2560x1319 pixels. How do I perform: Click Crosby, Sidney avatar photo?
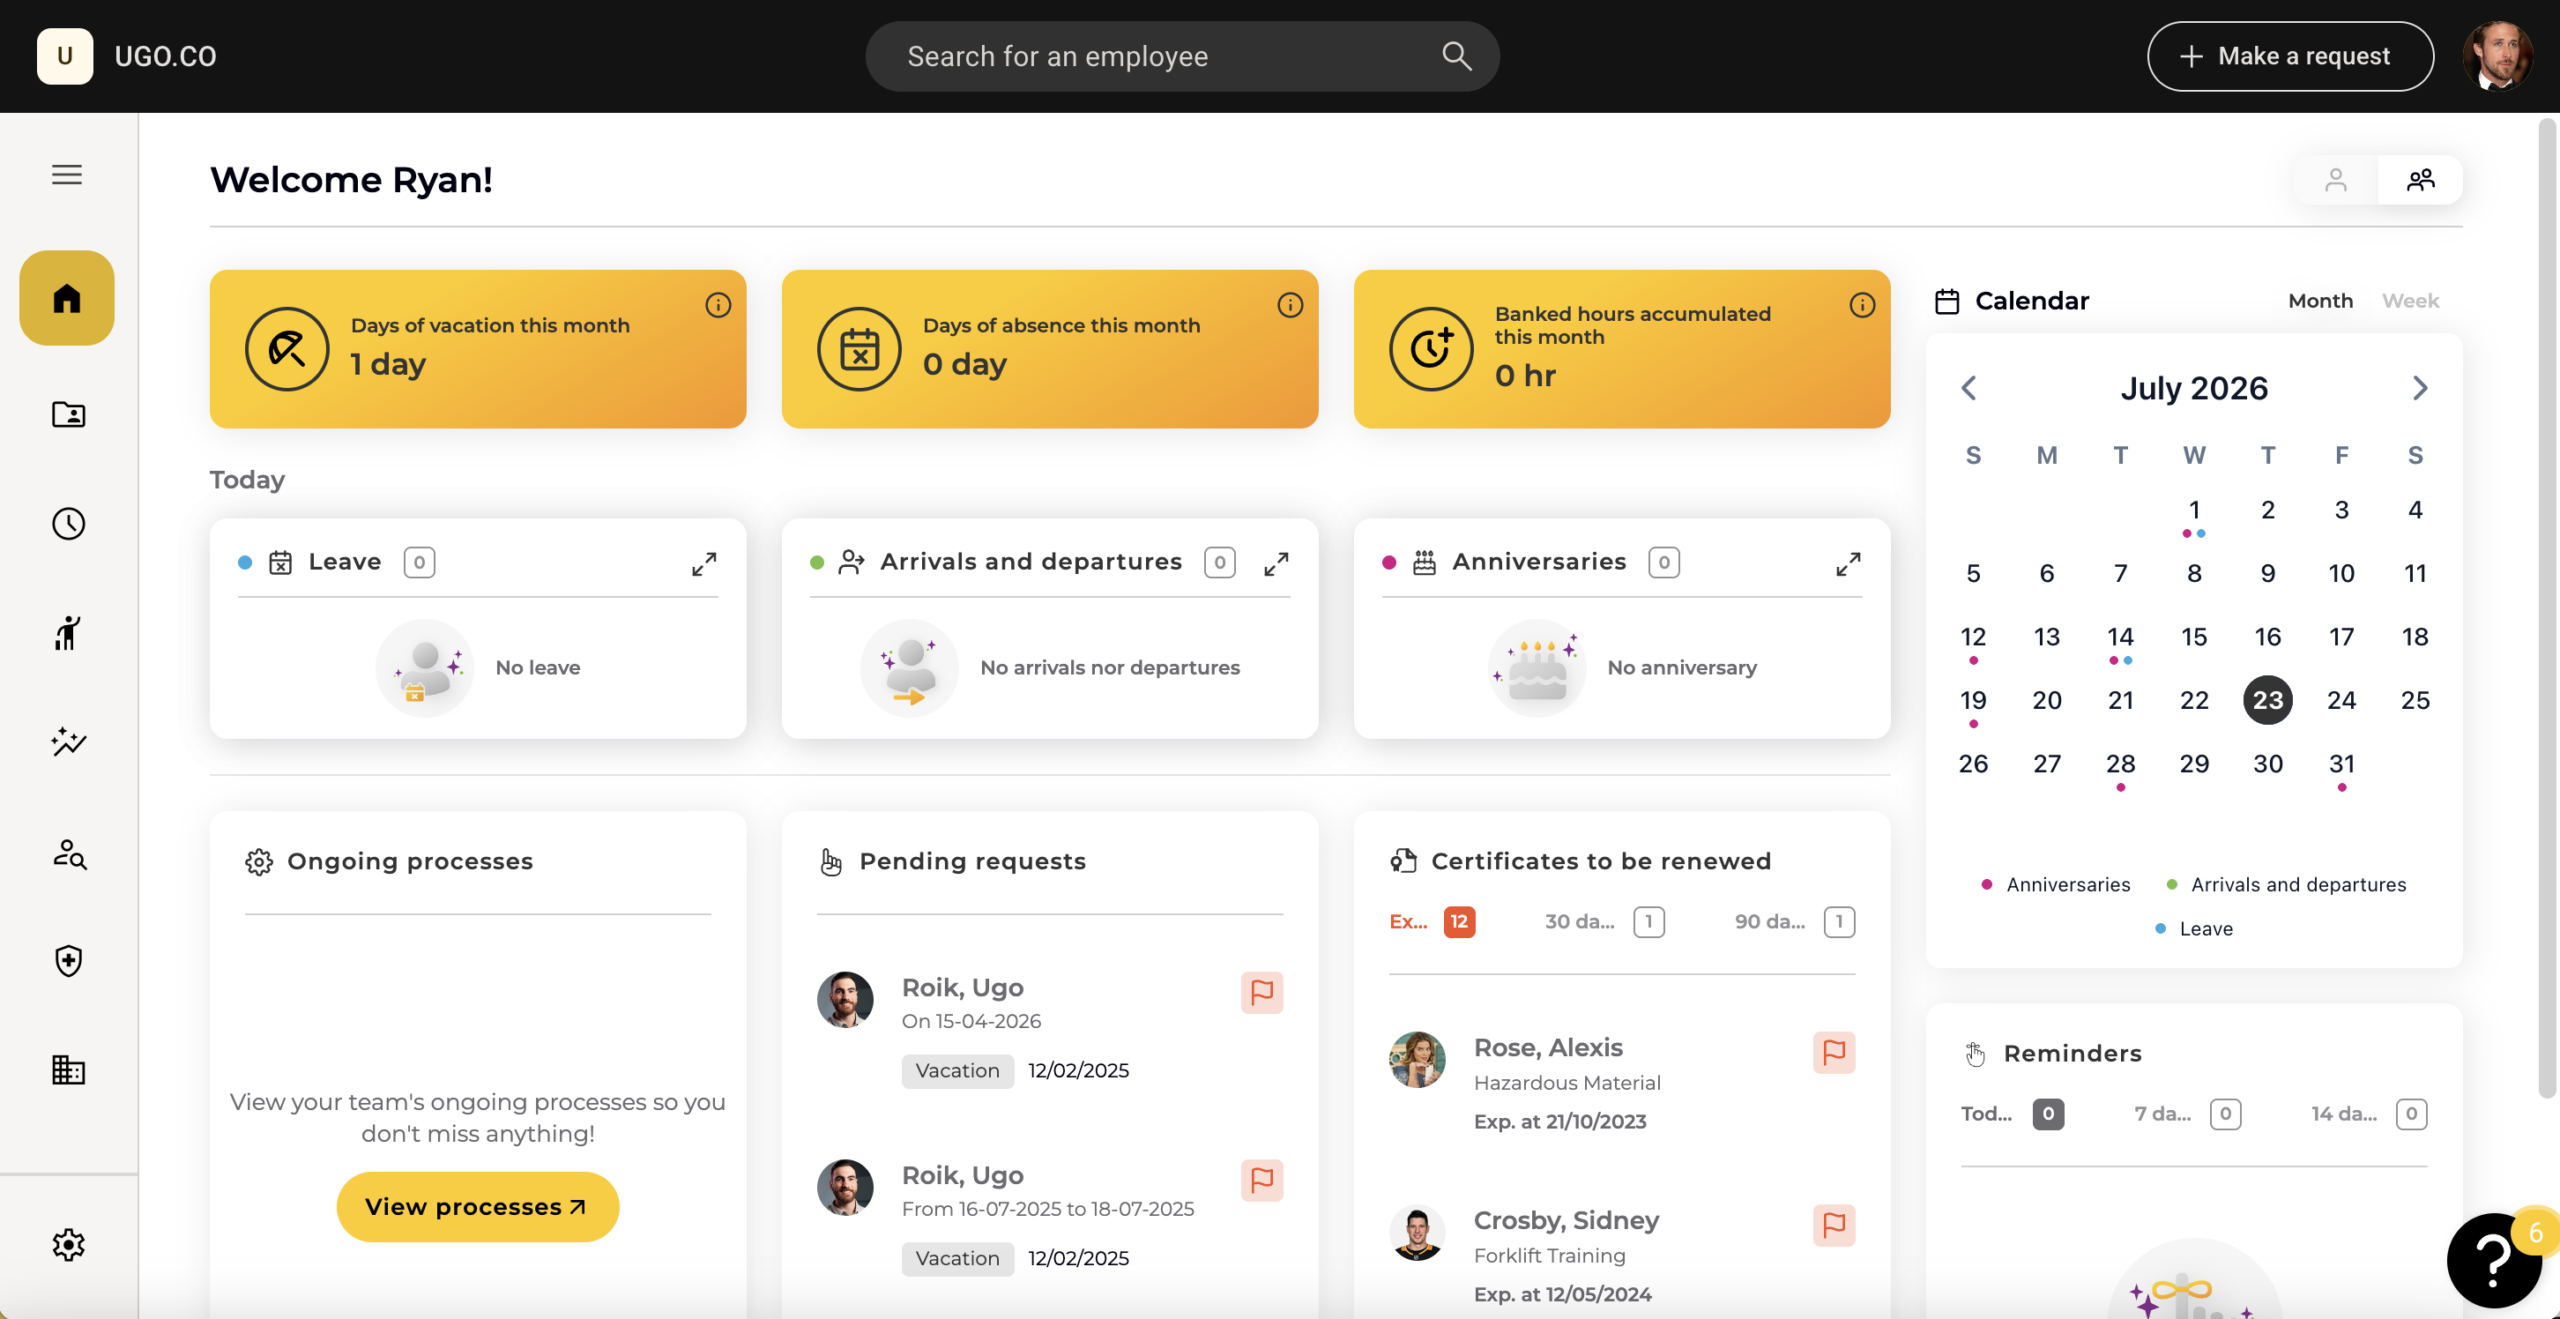point(1417,1232)
